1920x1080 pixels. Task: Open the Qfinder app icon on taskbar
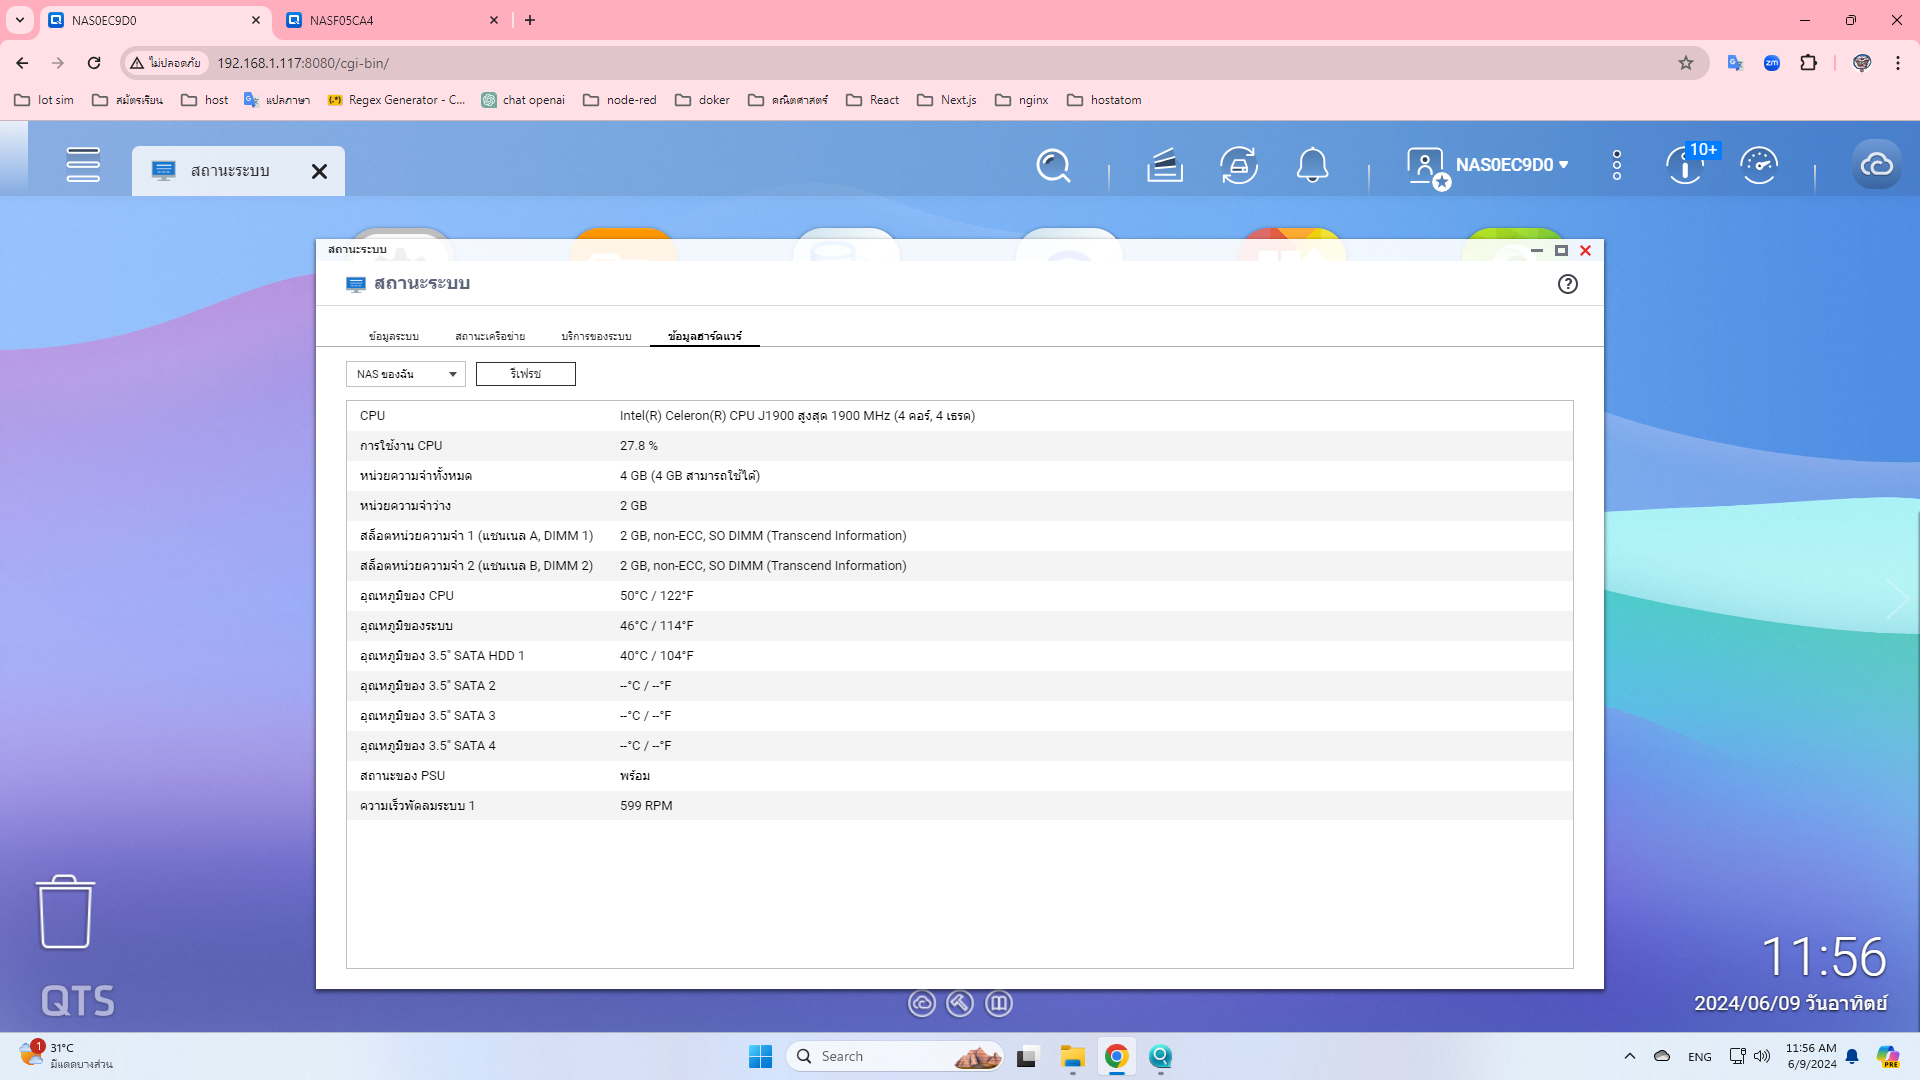coord(1161,1056)
